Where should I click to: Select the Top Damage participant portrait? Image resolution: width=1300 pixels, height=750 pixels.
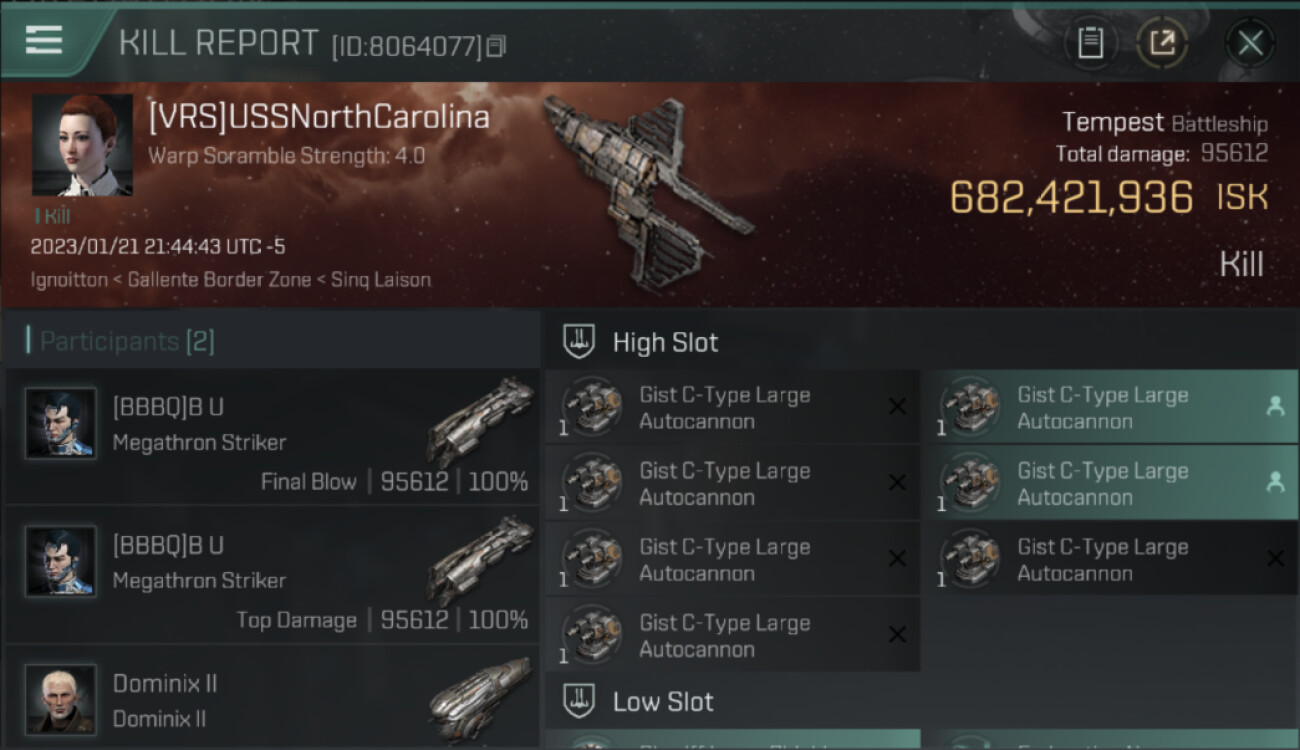point(61,561)
